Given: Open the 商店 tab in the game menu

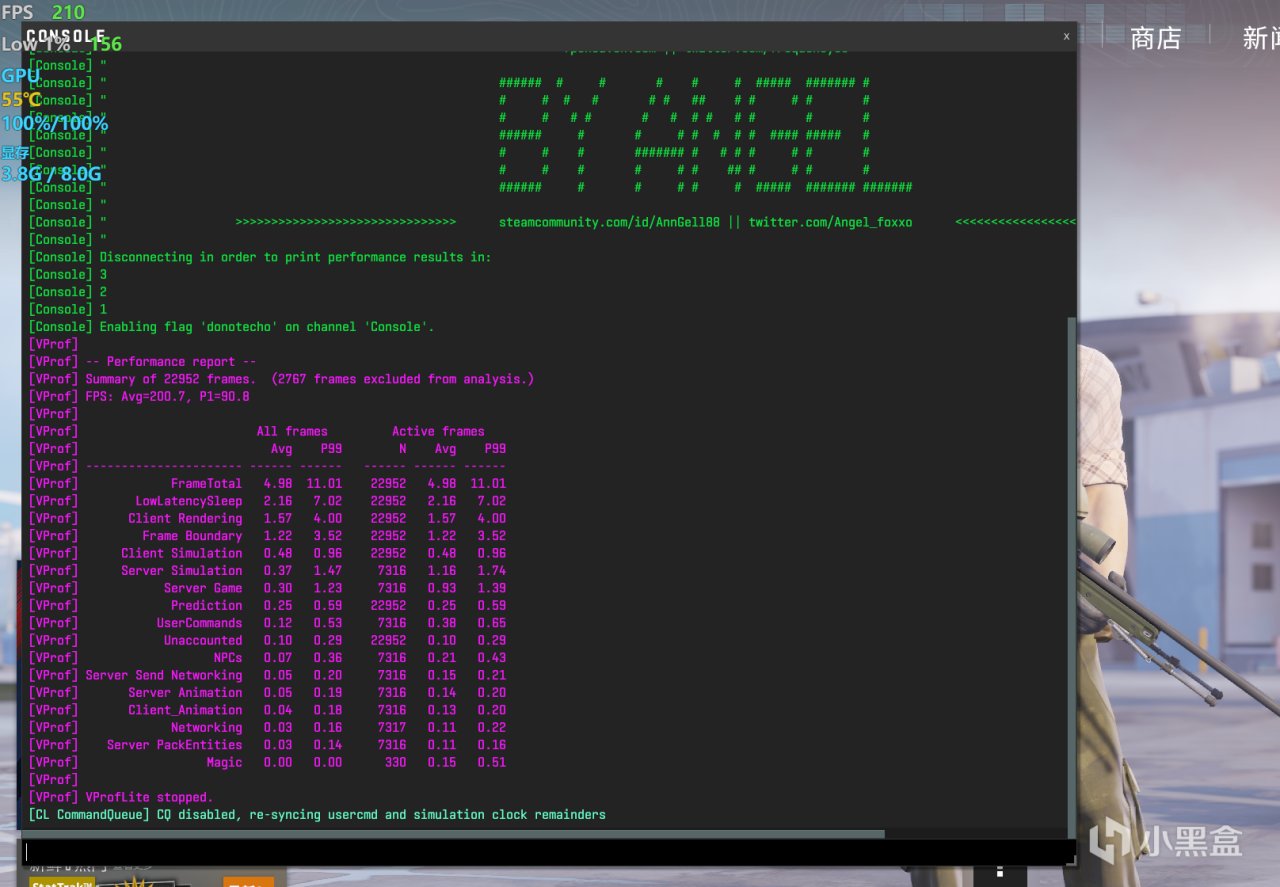Looking at the screenshot, I should [x=1156, y=39].
